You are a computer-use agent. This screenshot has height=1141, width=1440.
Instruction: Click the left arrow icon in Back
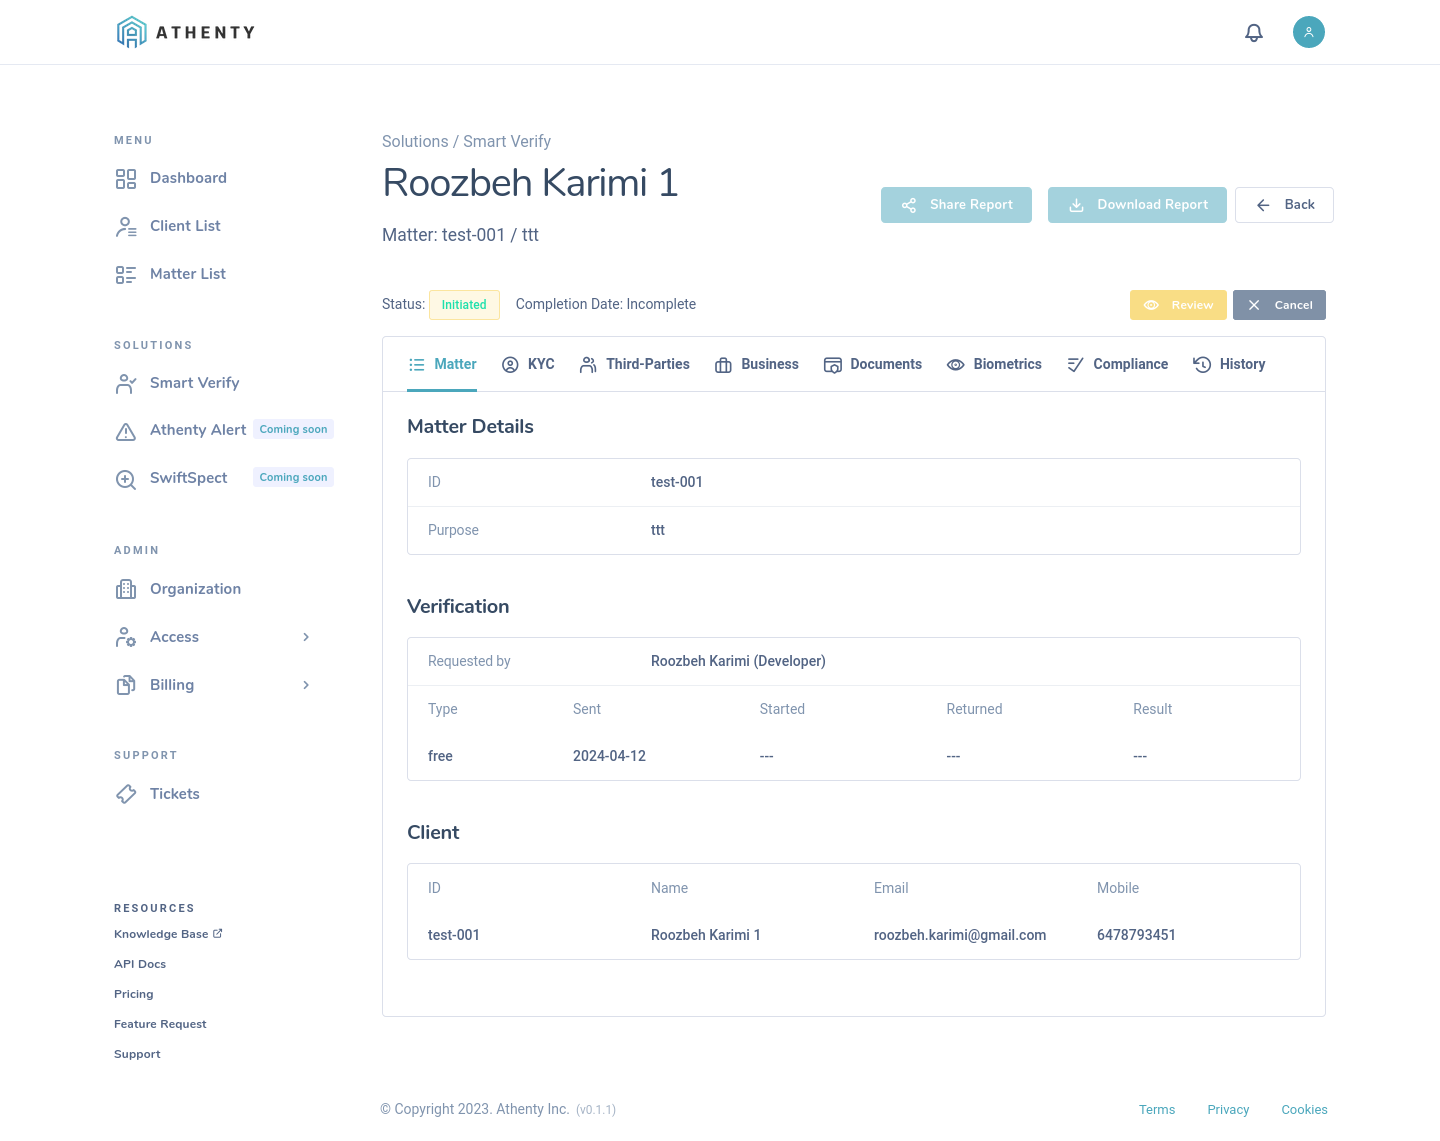[1263, 205]
